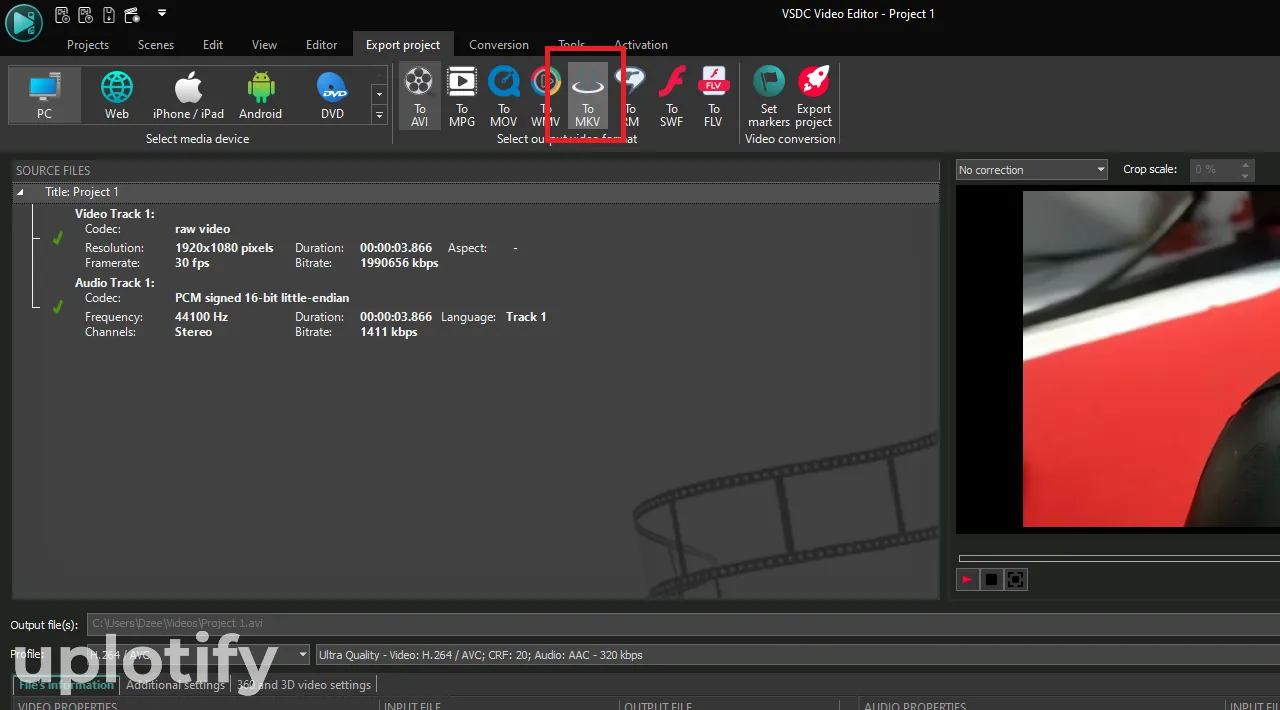Toggle fullscreen preview icon
The height and width of the screenshot is (710, 1280).
point(1015,579)
